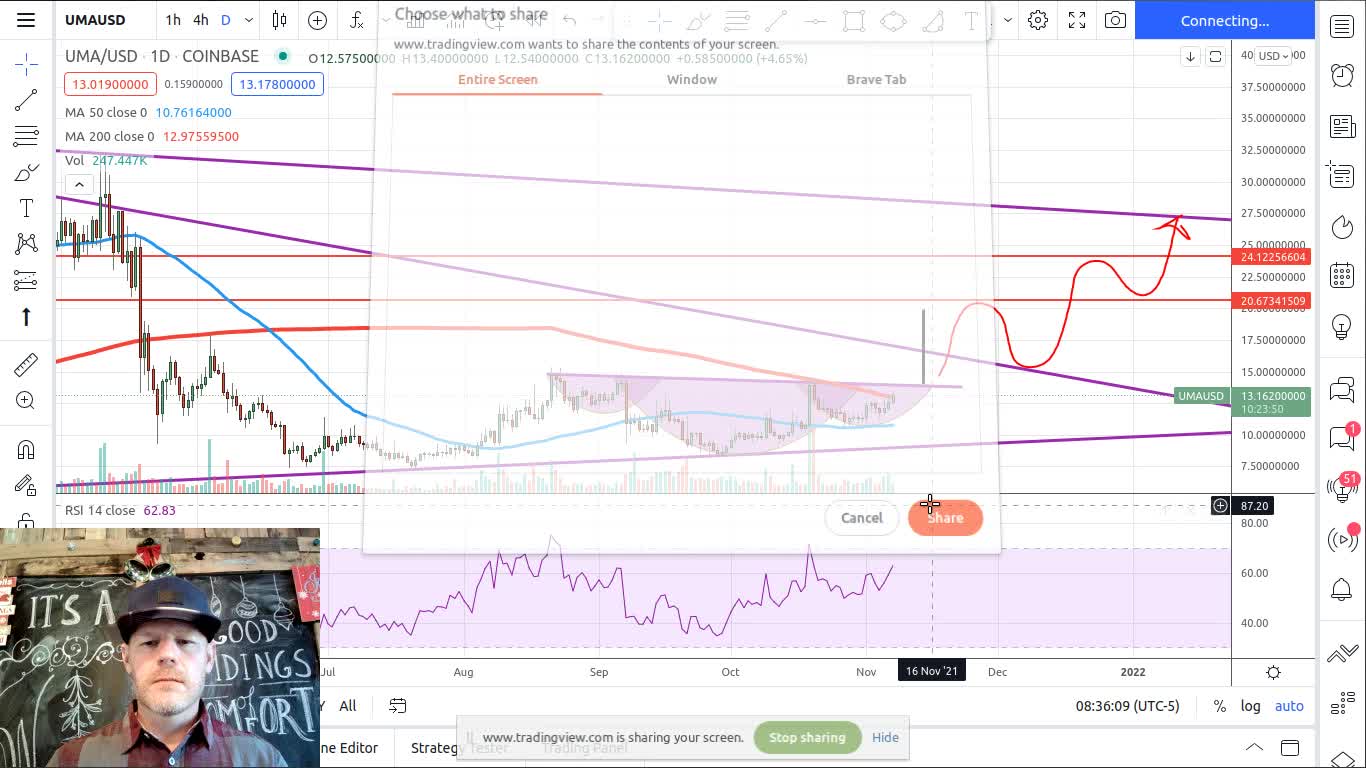Select the trend line drawing tool

(26, 100)
